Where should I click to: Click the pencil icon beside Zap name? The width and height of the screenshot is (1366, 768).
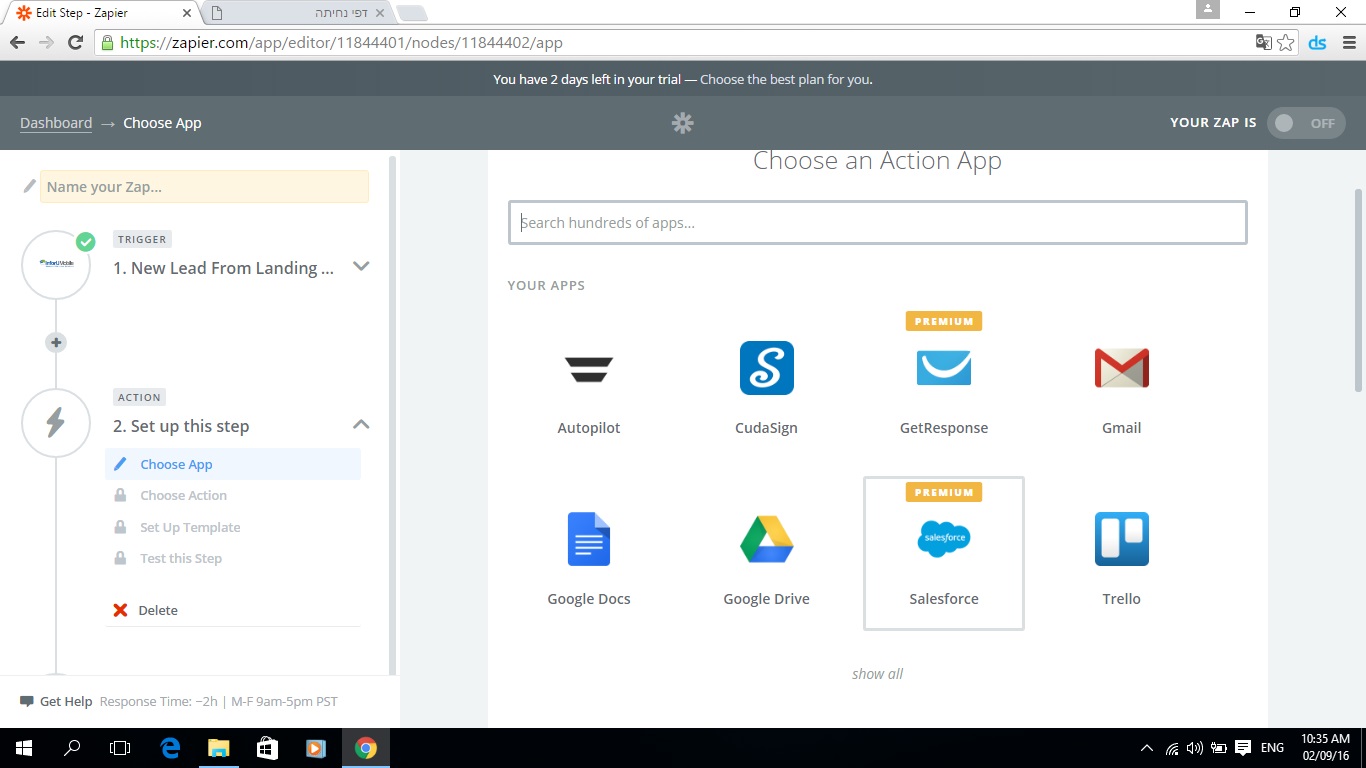(x=30, y=186)
